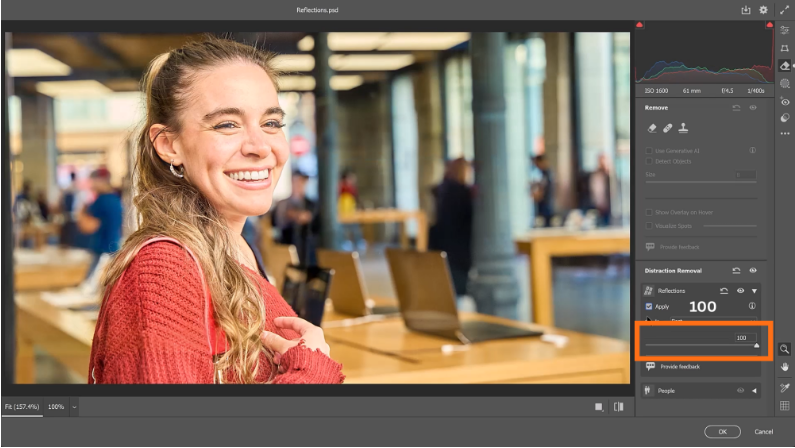Open the zoom level dropdown arrow

pyautogui.click(x=75, y=407)
